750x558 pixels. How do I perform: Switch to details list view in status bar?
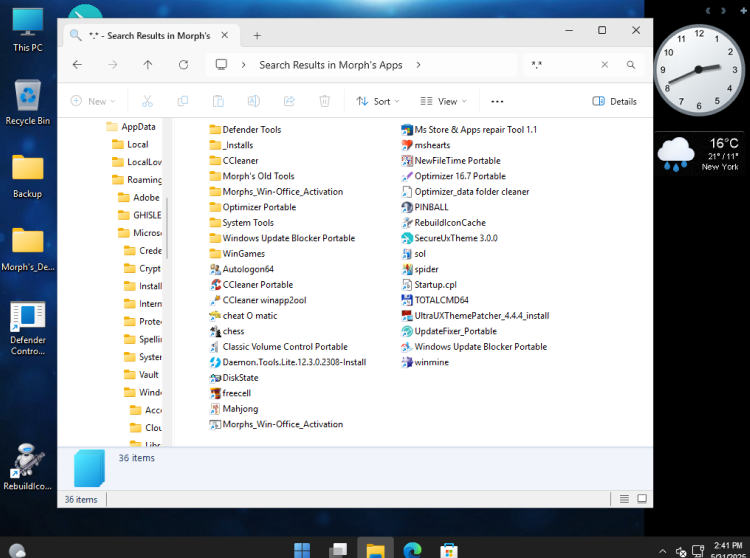624,499
